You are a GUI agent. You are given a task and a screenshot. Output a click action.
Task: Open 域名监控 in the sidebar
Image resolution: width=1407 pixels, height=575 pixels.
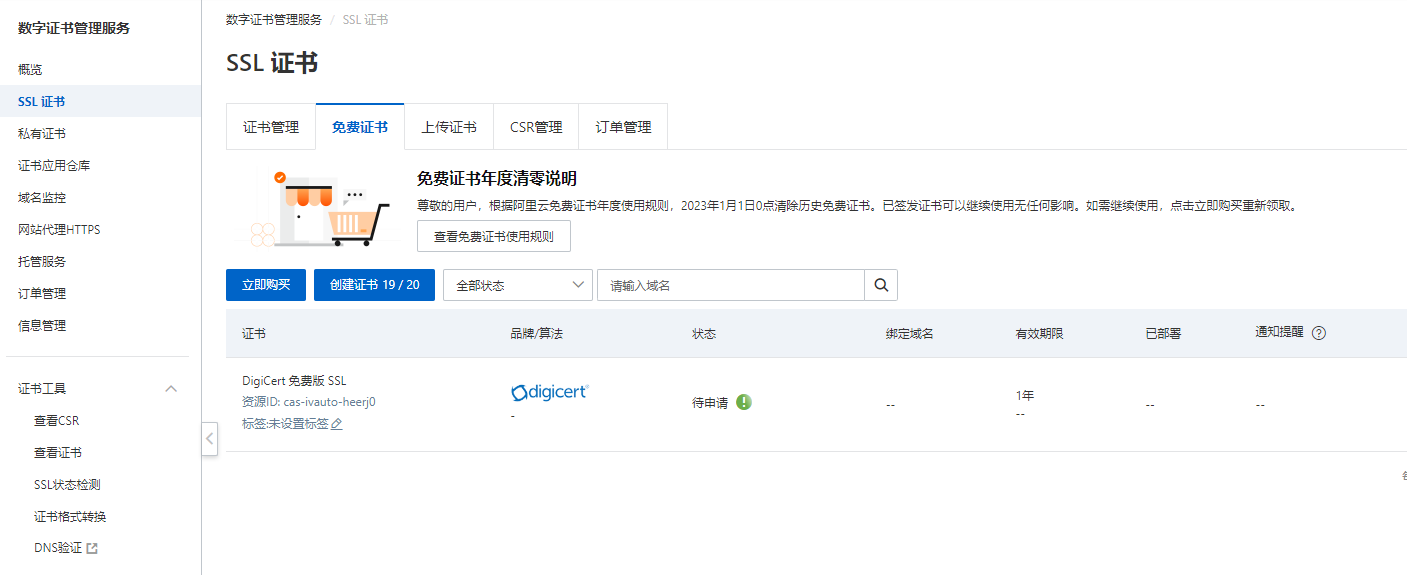pyautogui.click(x=42, y=198)
